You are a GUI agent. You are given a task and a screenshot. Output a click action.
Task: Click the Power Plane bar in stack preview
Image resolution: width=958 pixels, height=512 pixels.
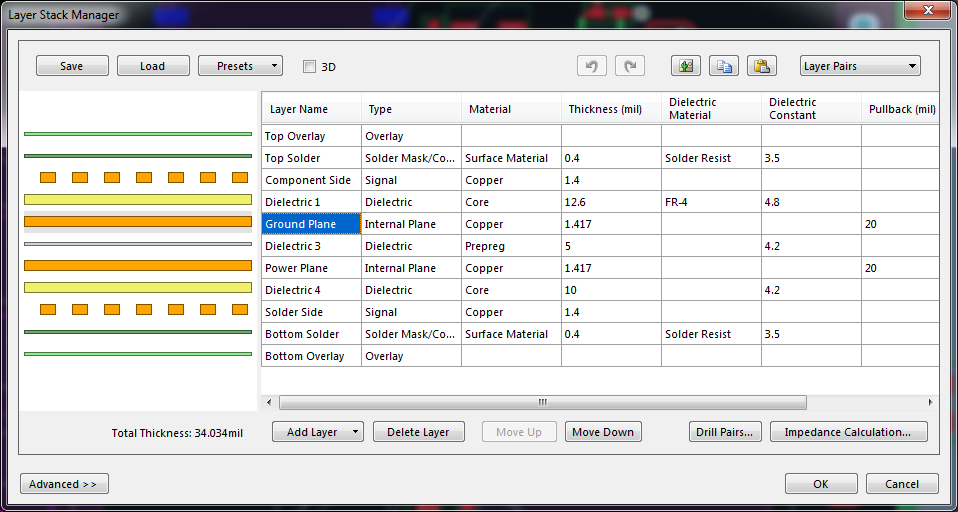click(137, 266)
